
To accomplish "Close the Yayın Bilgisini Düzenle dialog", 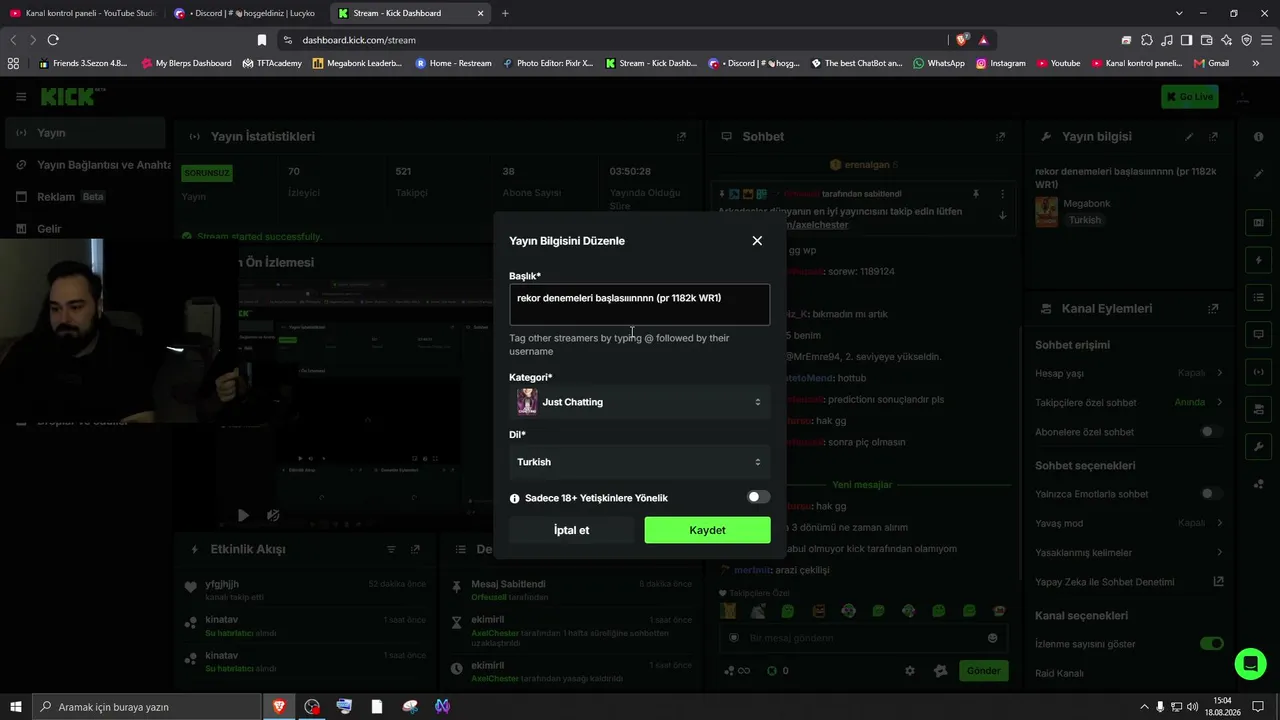I will point(757,241).
